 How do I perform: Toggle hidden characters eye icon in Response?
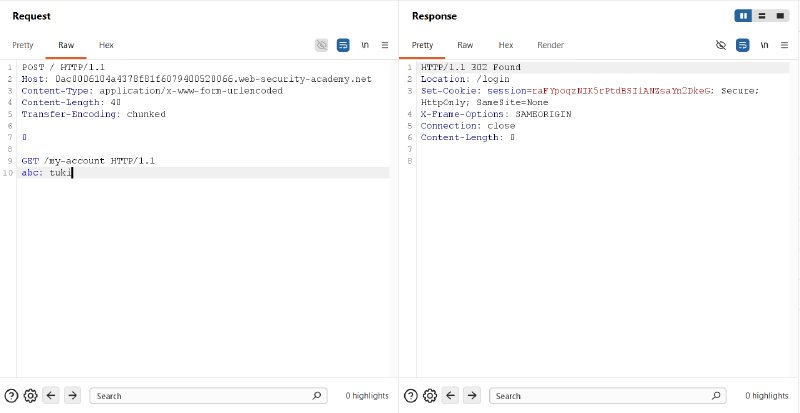tap(721, 45)
